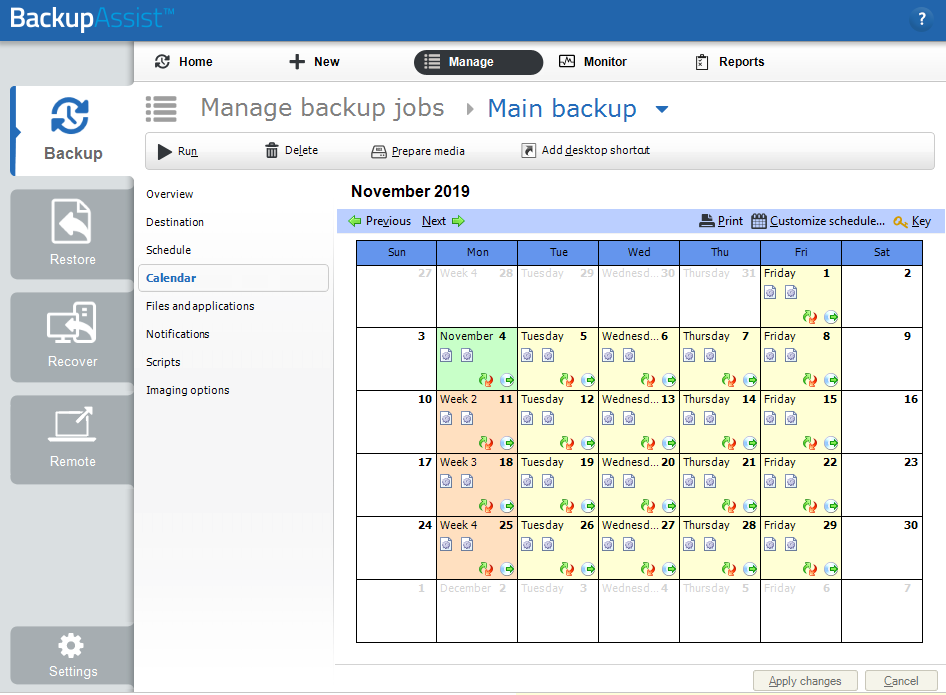
Task: Open the Recover section sidebar icon
Action: [70, 322]
